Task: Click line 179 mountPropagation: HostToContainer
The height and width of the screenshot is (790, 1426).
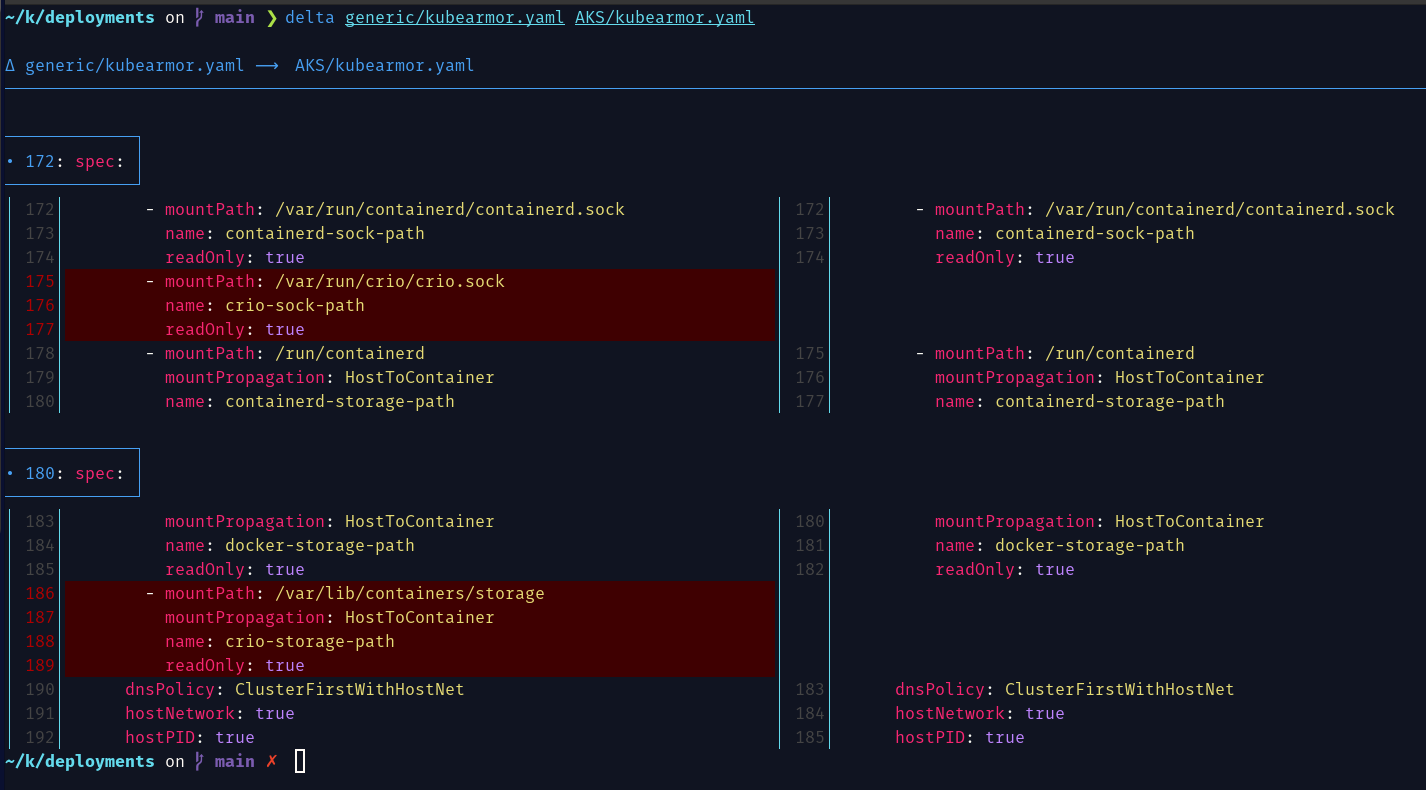Action: point(330,378)
